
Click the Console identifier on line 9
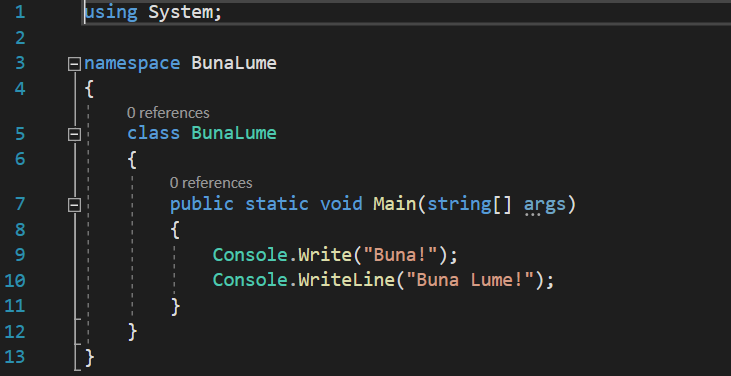pos(250,255)
